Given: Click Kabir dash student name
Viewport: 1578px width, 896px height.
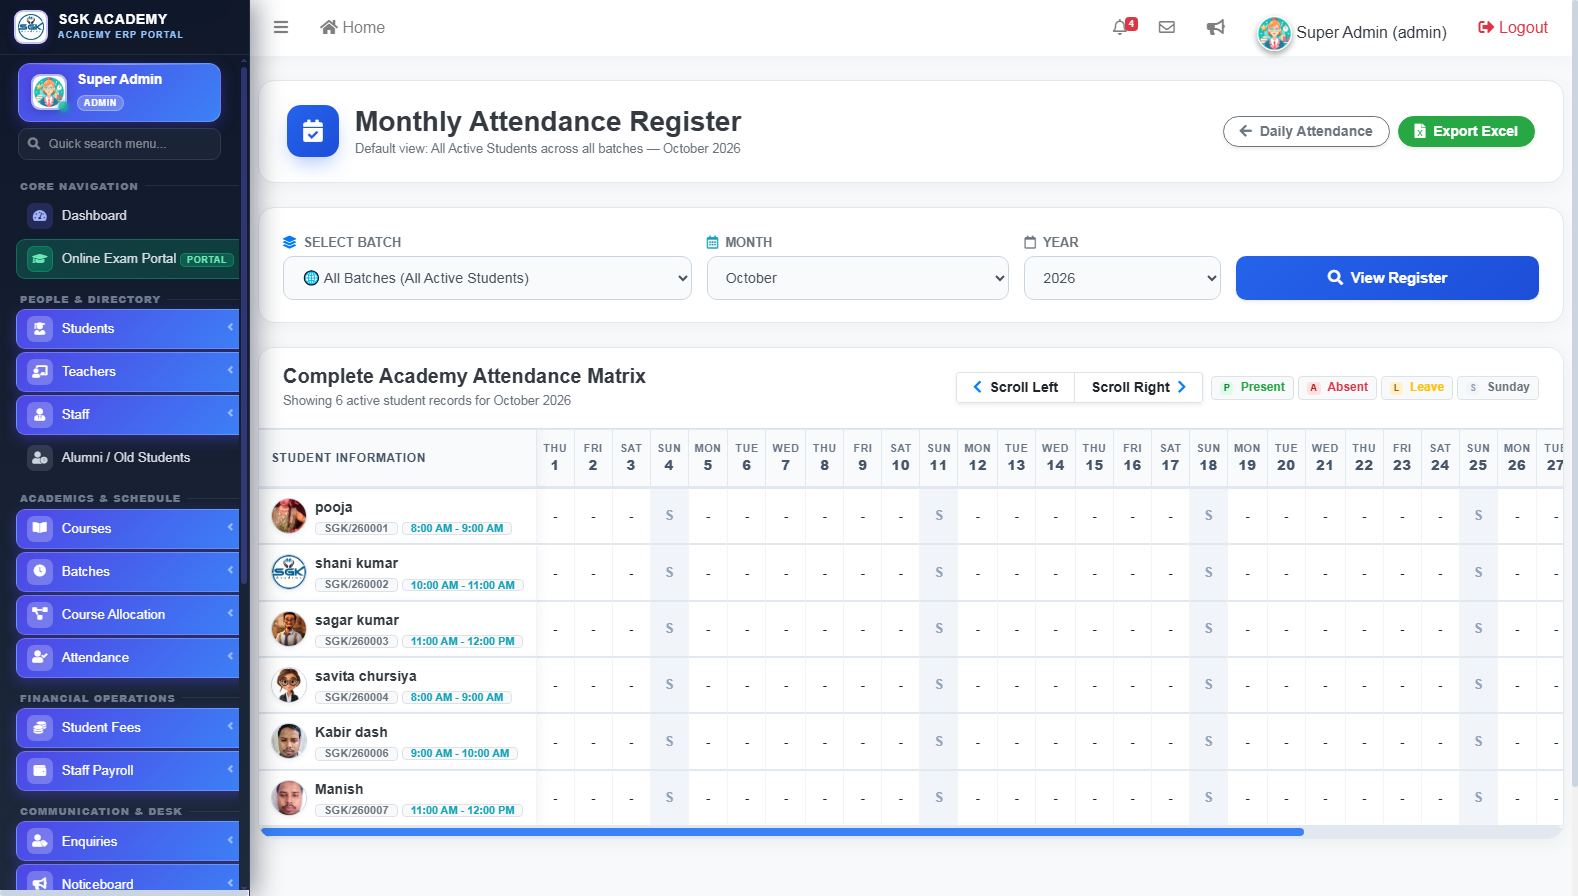Looking at the screenshot, I should 351,732.
